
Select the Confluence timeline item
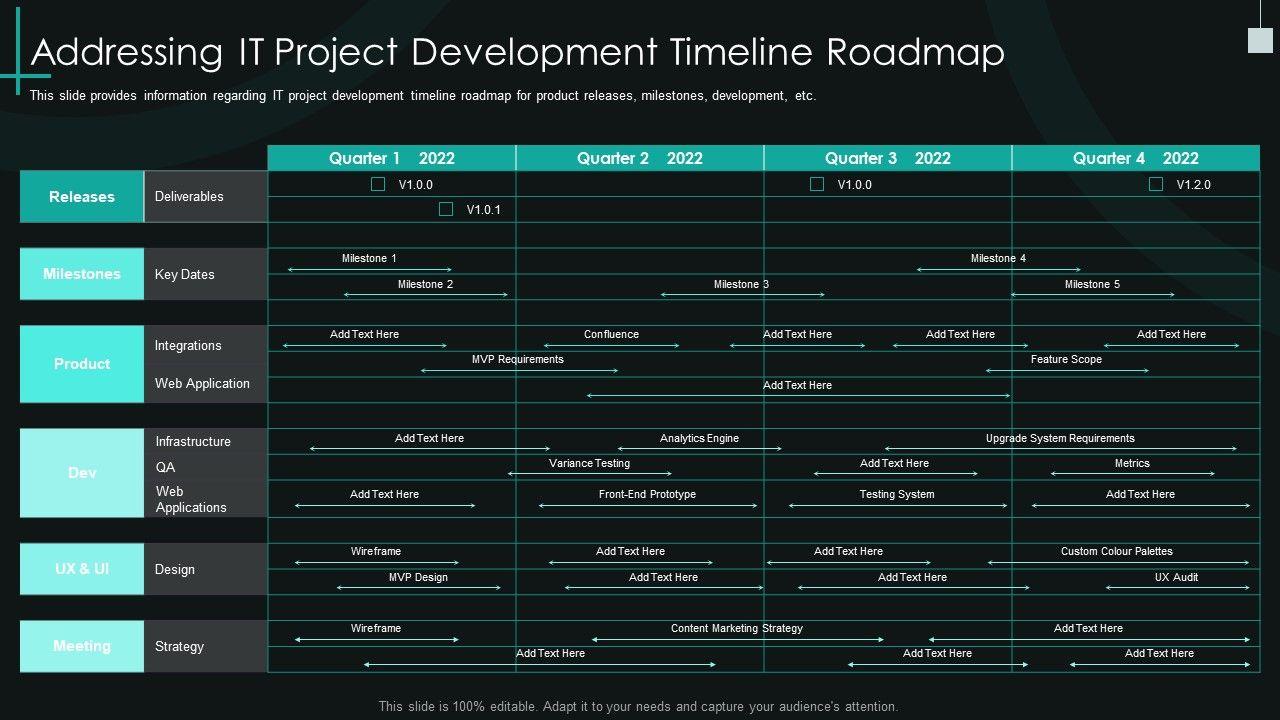(x=611, y=335)
